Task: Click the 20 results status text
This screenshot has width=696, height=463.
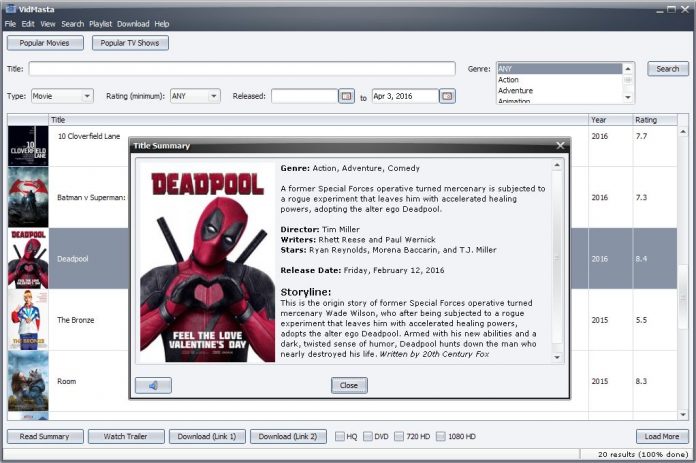Action: pyautogui.click(x=643, y=454)
